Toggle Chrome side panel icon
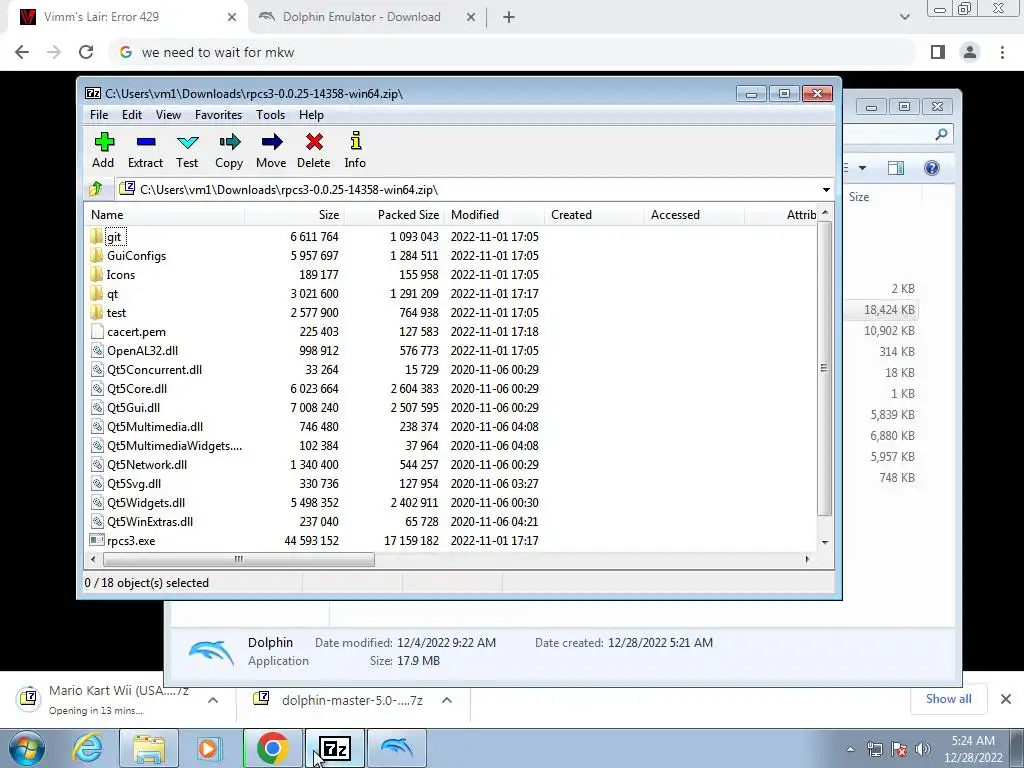 point(938,52)
